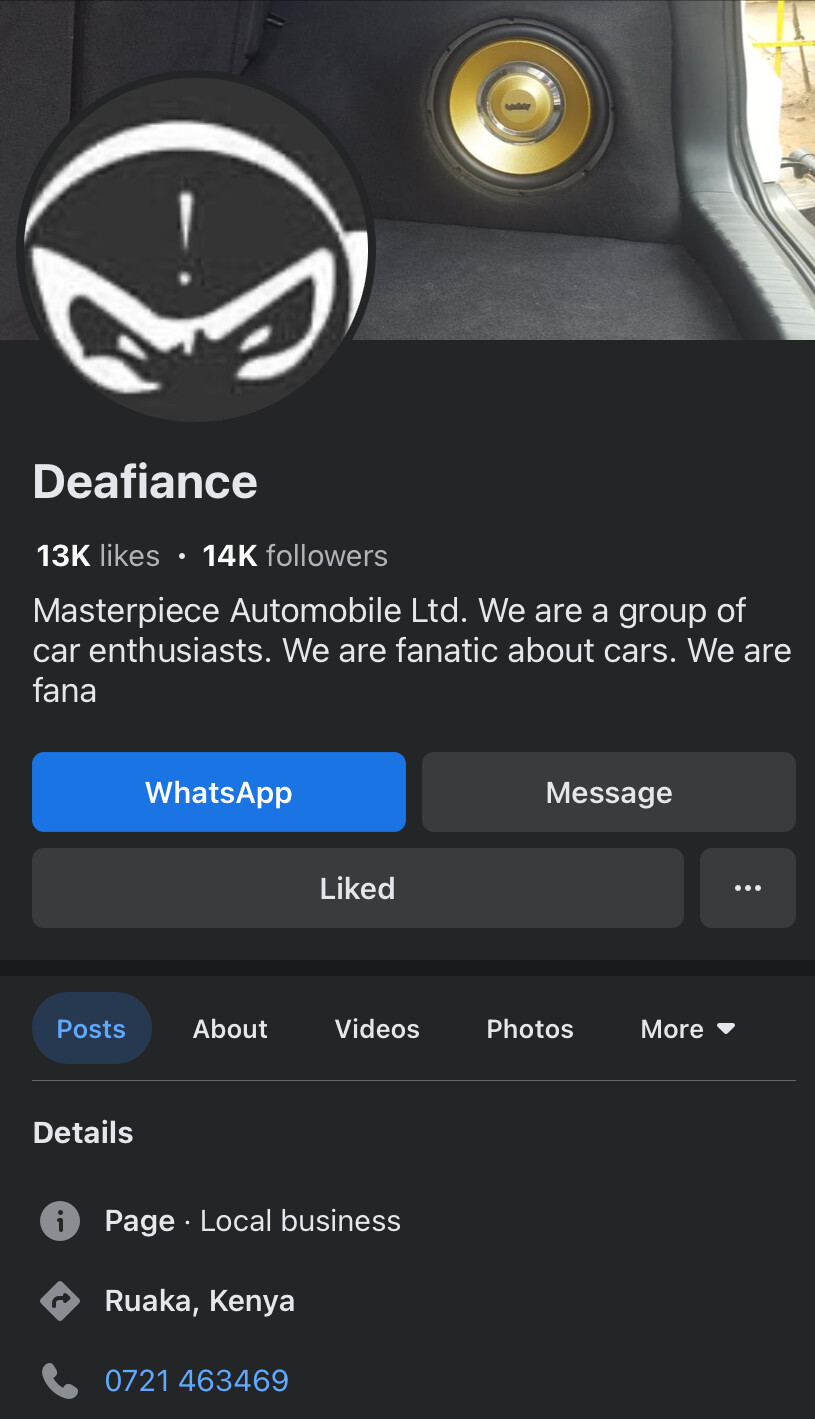Image resolution: width=815 pixels, height=1419 pixels.
Task: Open the About tab
Action: coord(230,1029)
